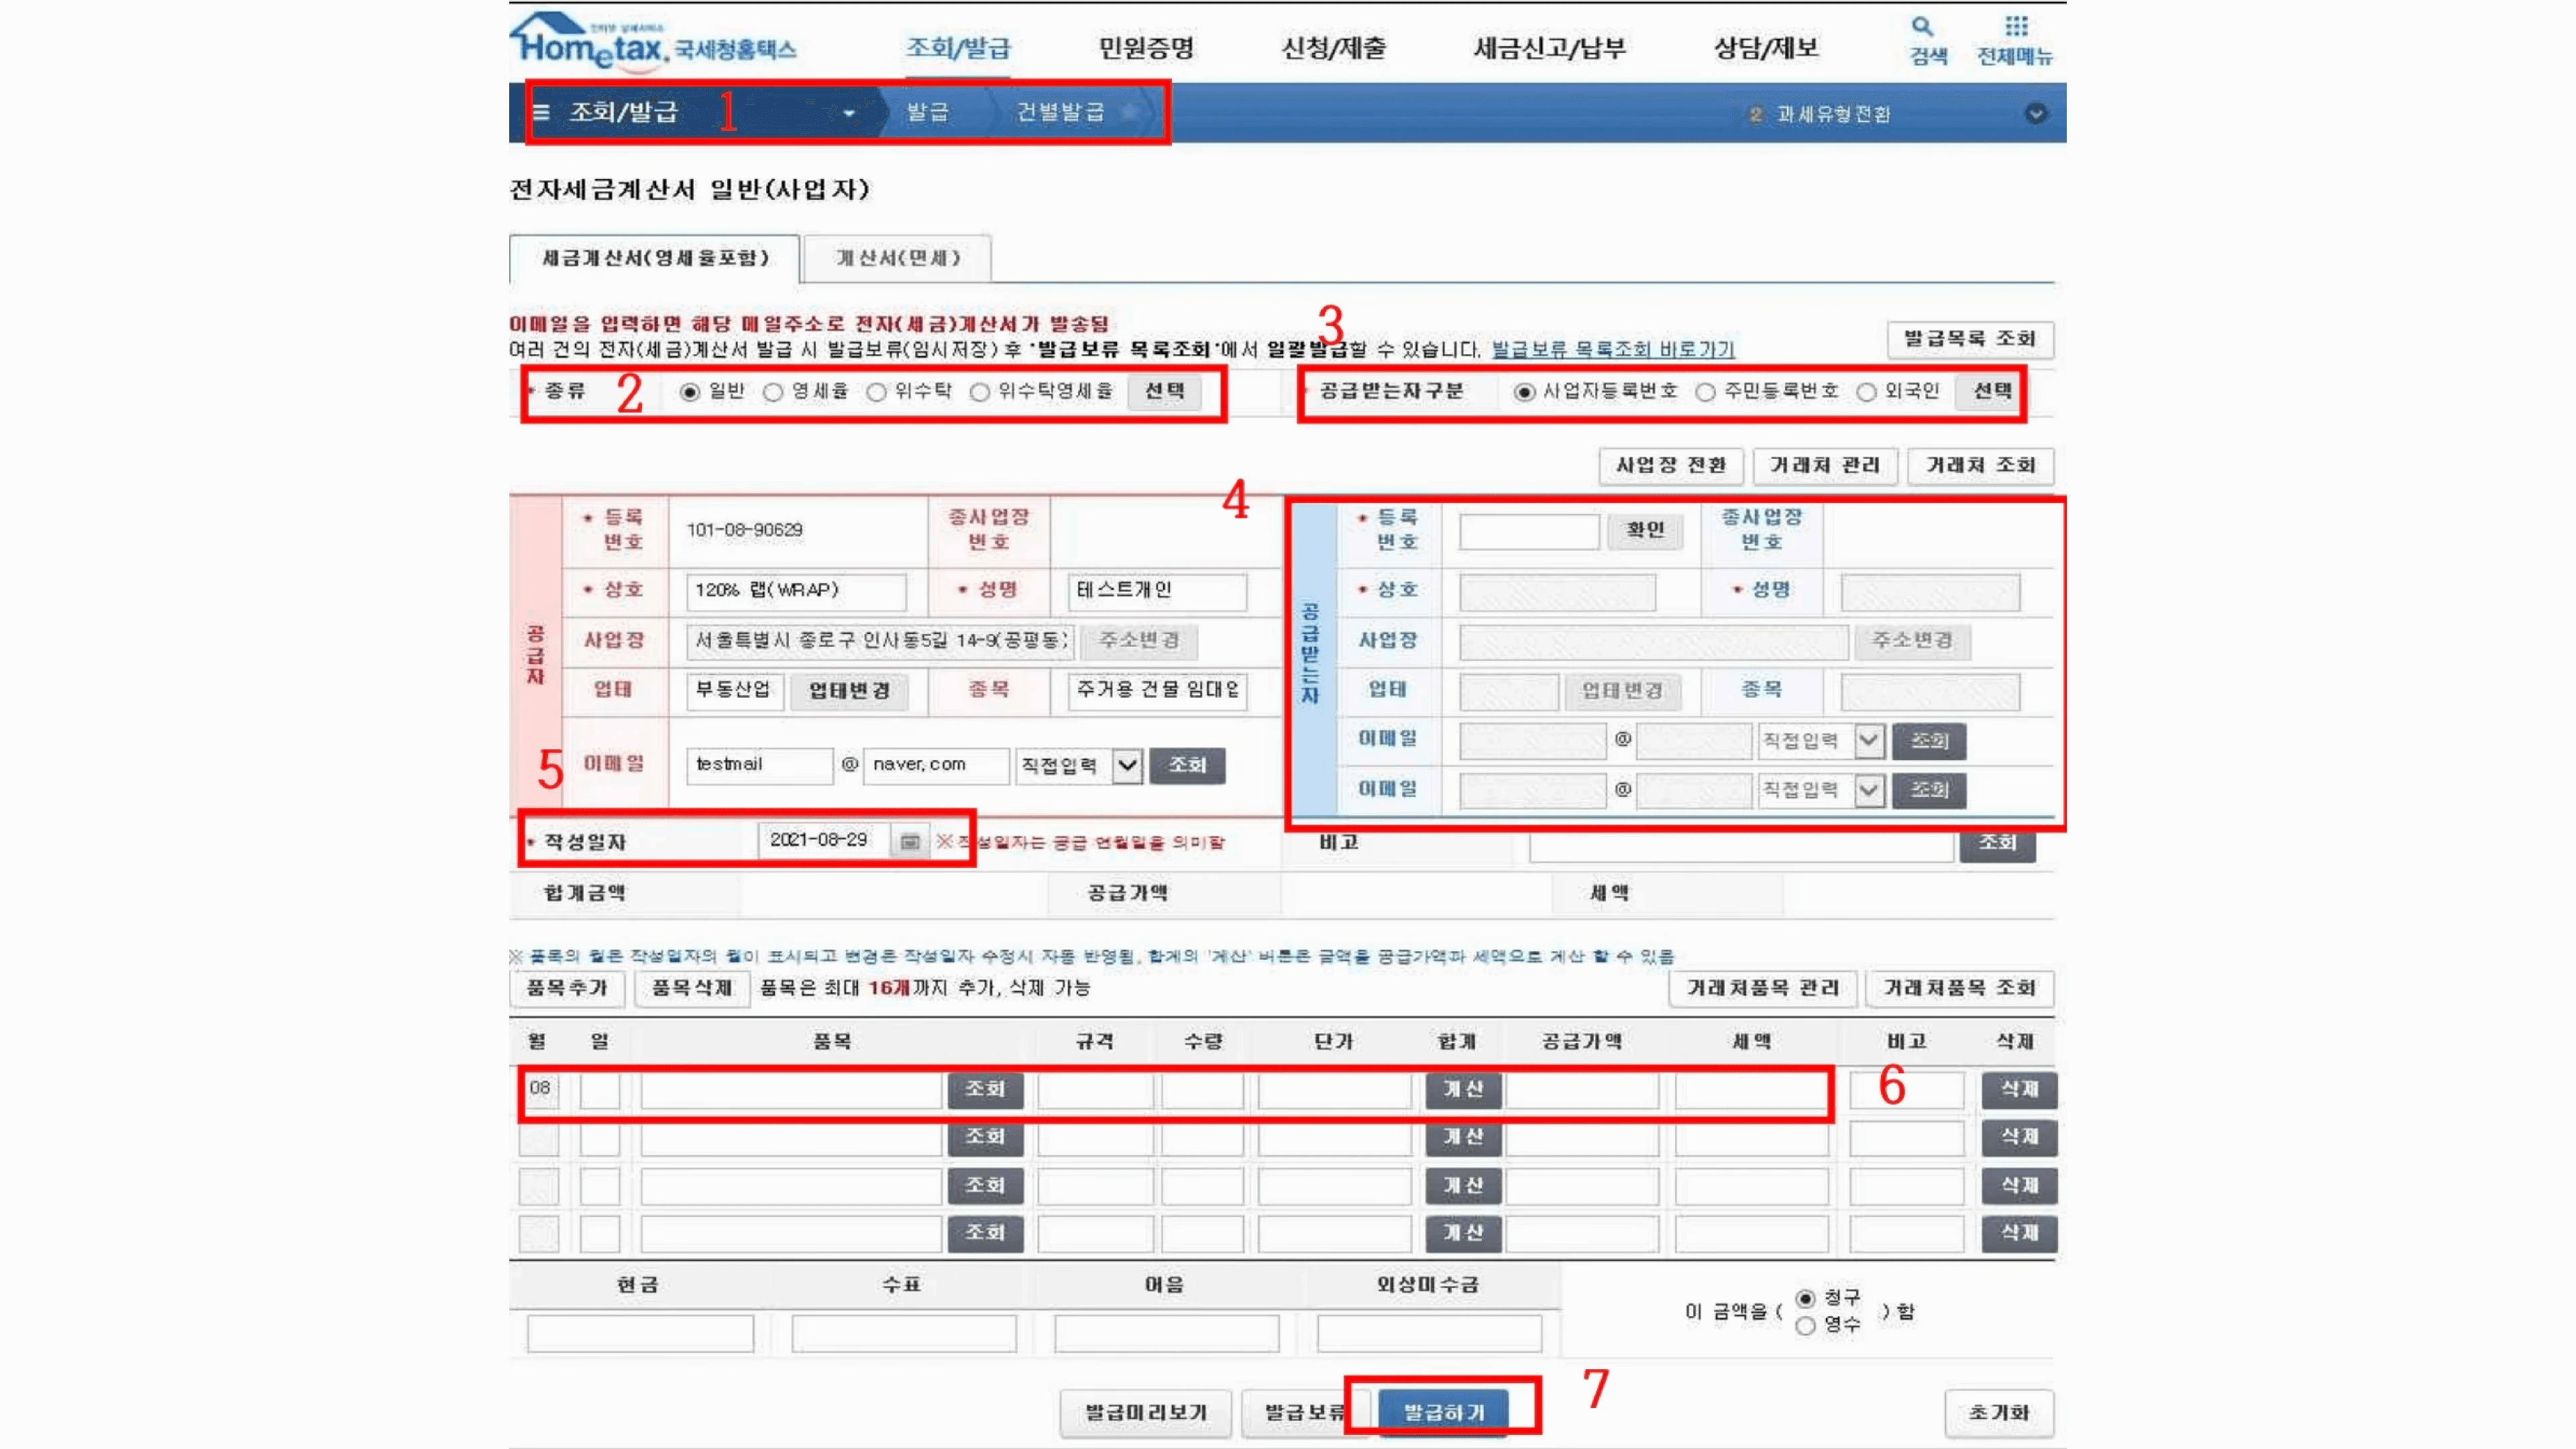Select the 영세율 radio button
This screenshot has height=1449, width=2576.
[772, 392]
